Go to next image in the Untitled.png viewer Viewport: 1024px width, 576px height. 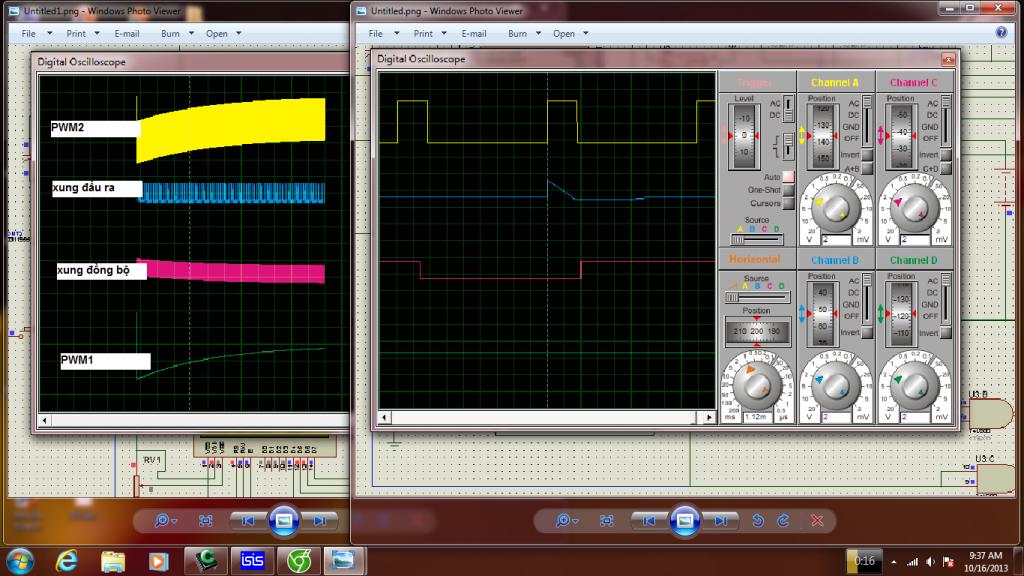pyautogui.click(x=720, y=520)
